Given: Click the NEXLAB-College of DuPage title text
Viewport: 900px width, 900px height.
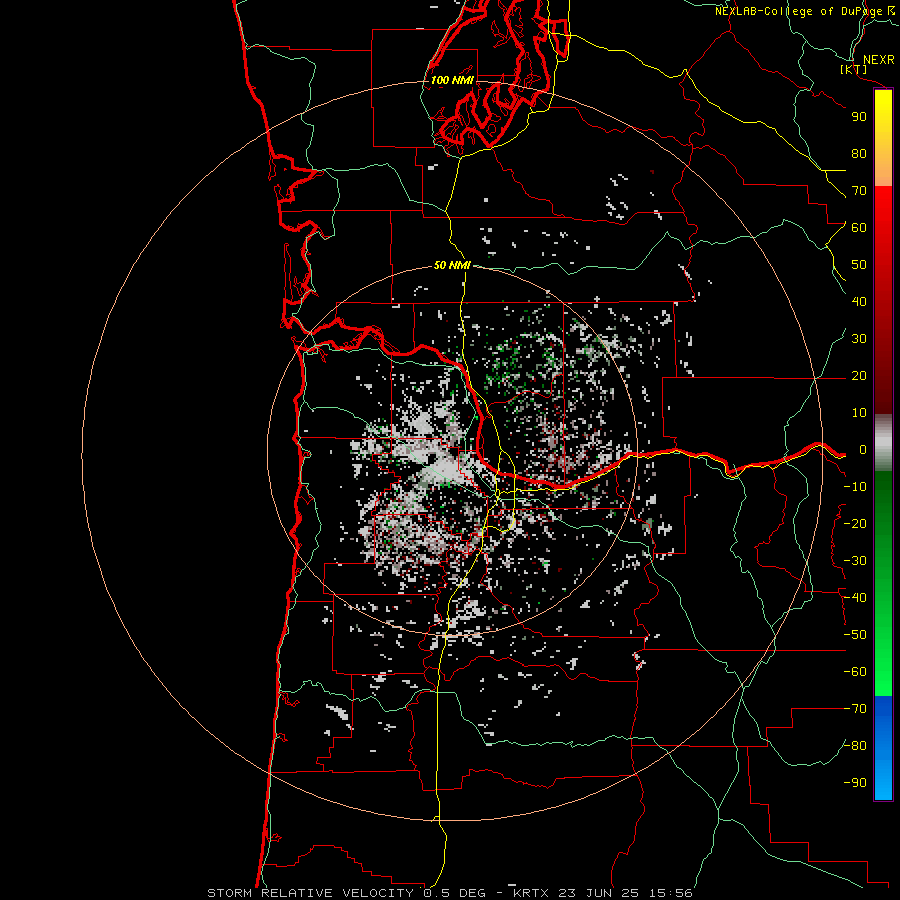Looking at the screenshot, I should [798, 11].
